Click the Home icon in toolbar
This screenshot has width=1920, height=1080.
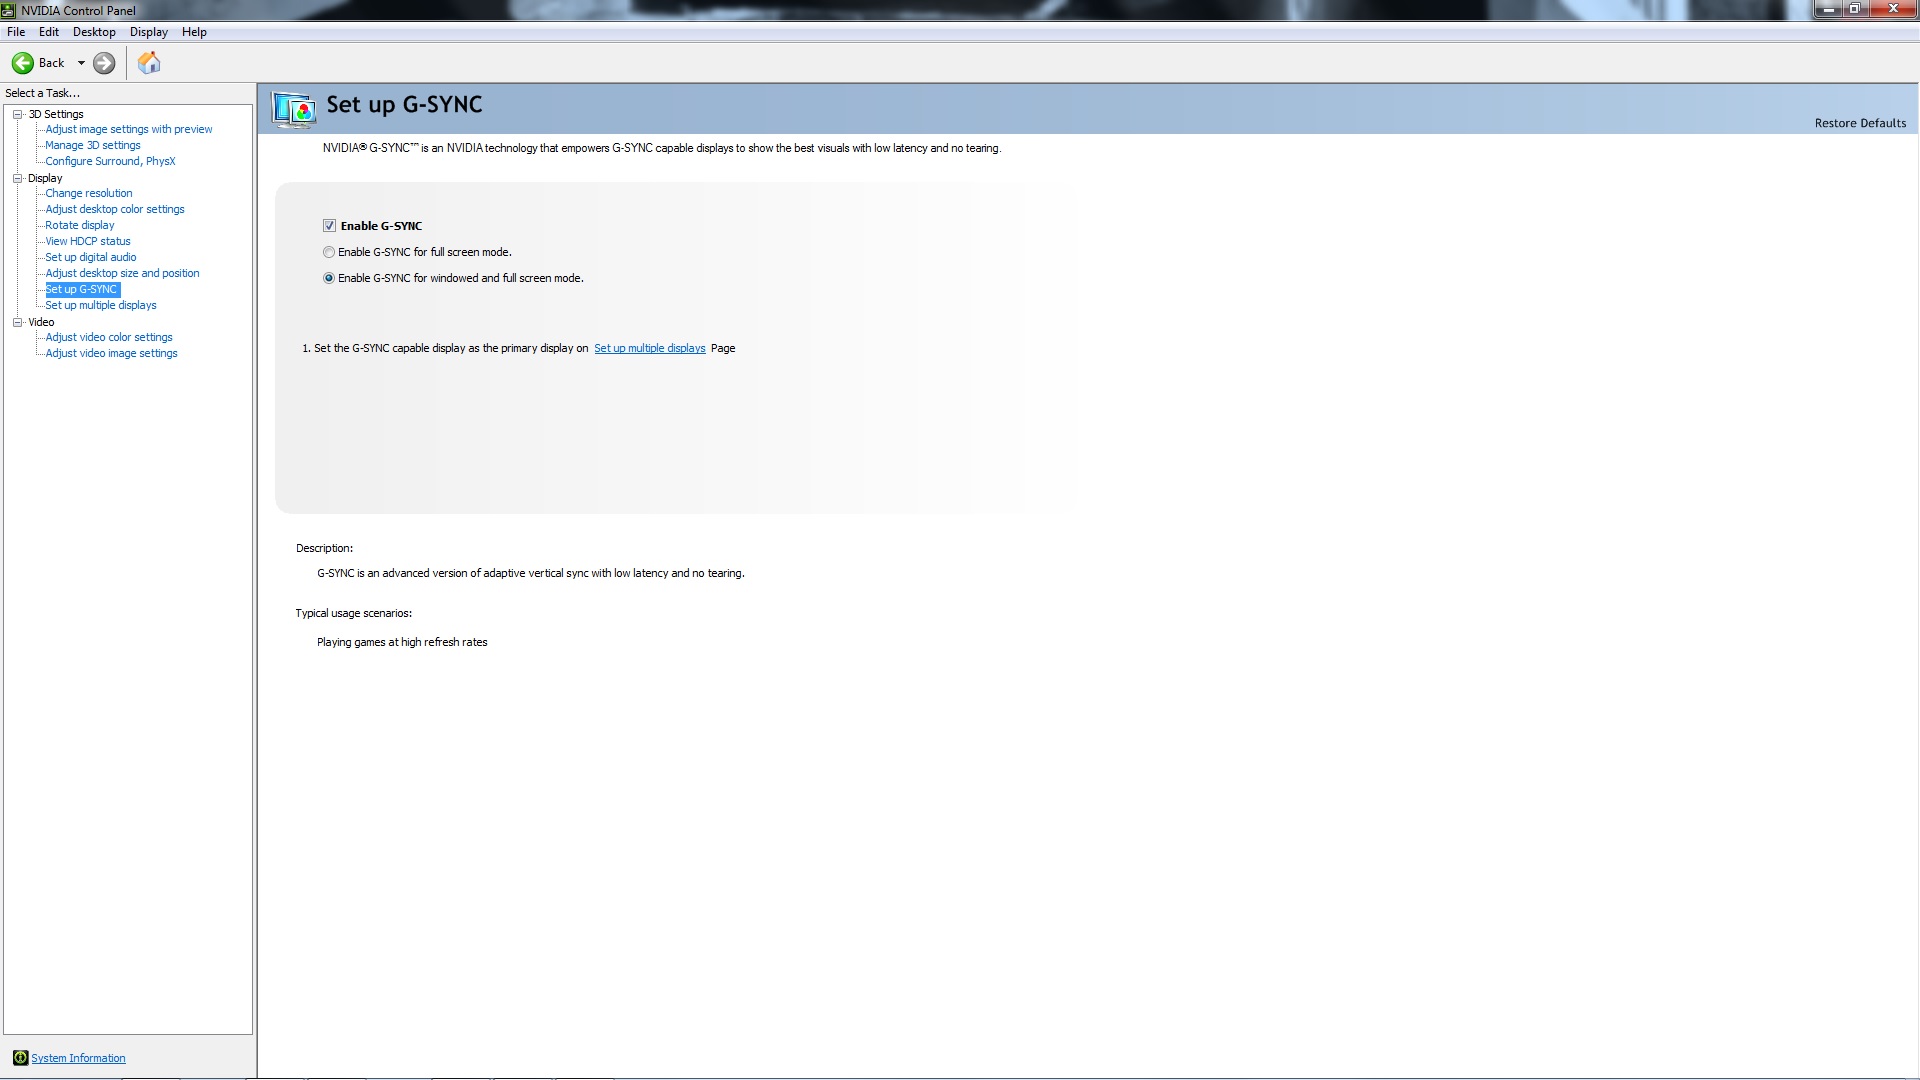149,63
